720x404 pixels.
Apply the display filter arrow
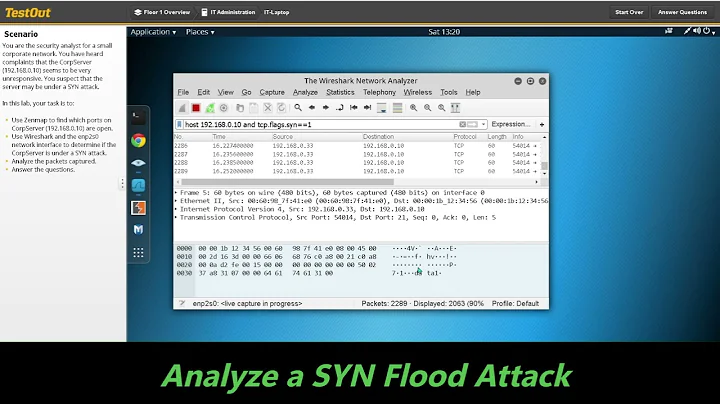tap(472, 124)
